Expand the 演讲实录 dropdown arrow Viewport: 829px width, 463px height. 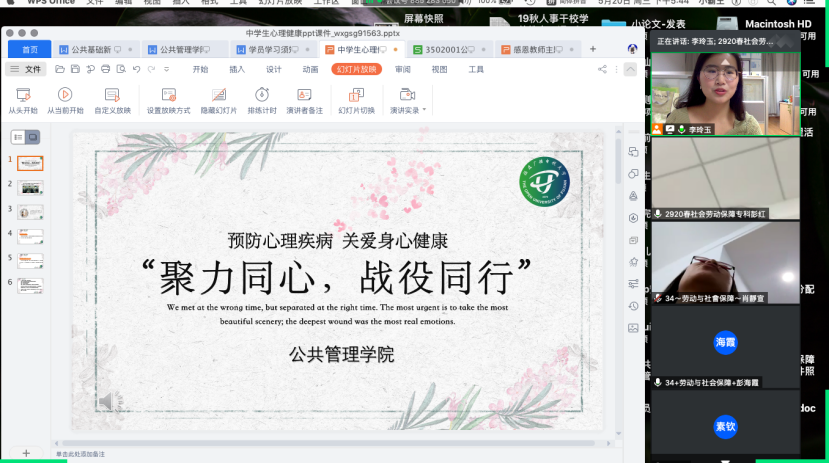point(424,110)
